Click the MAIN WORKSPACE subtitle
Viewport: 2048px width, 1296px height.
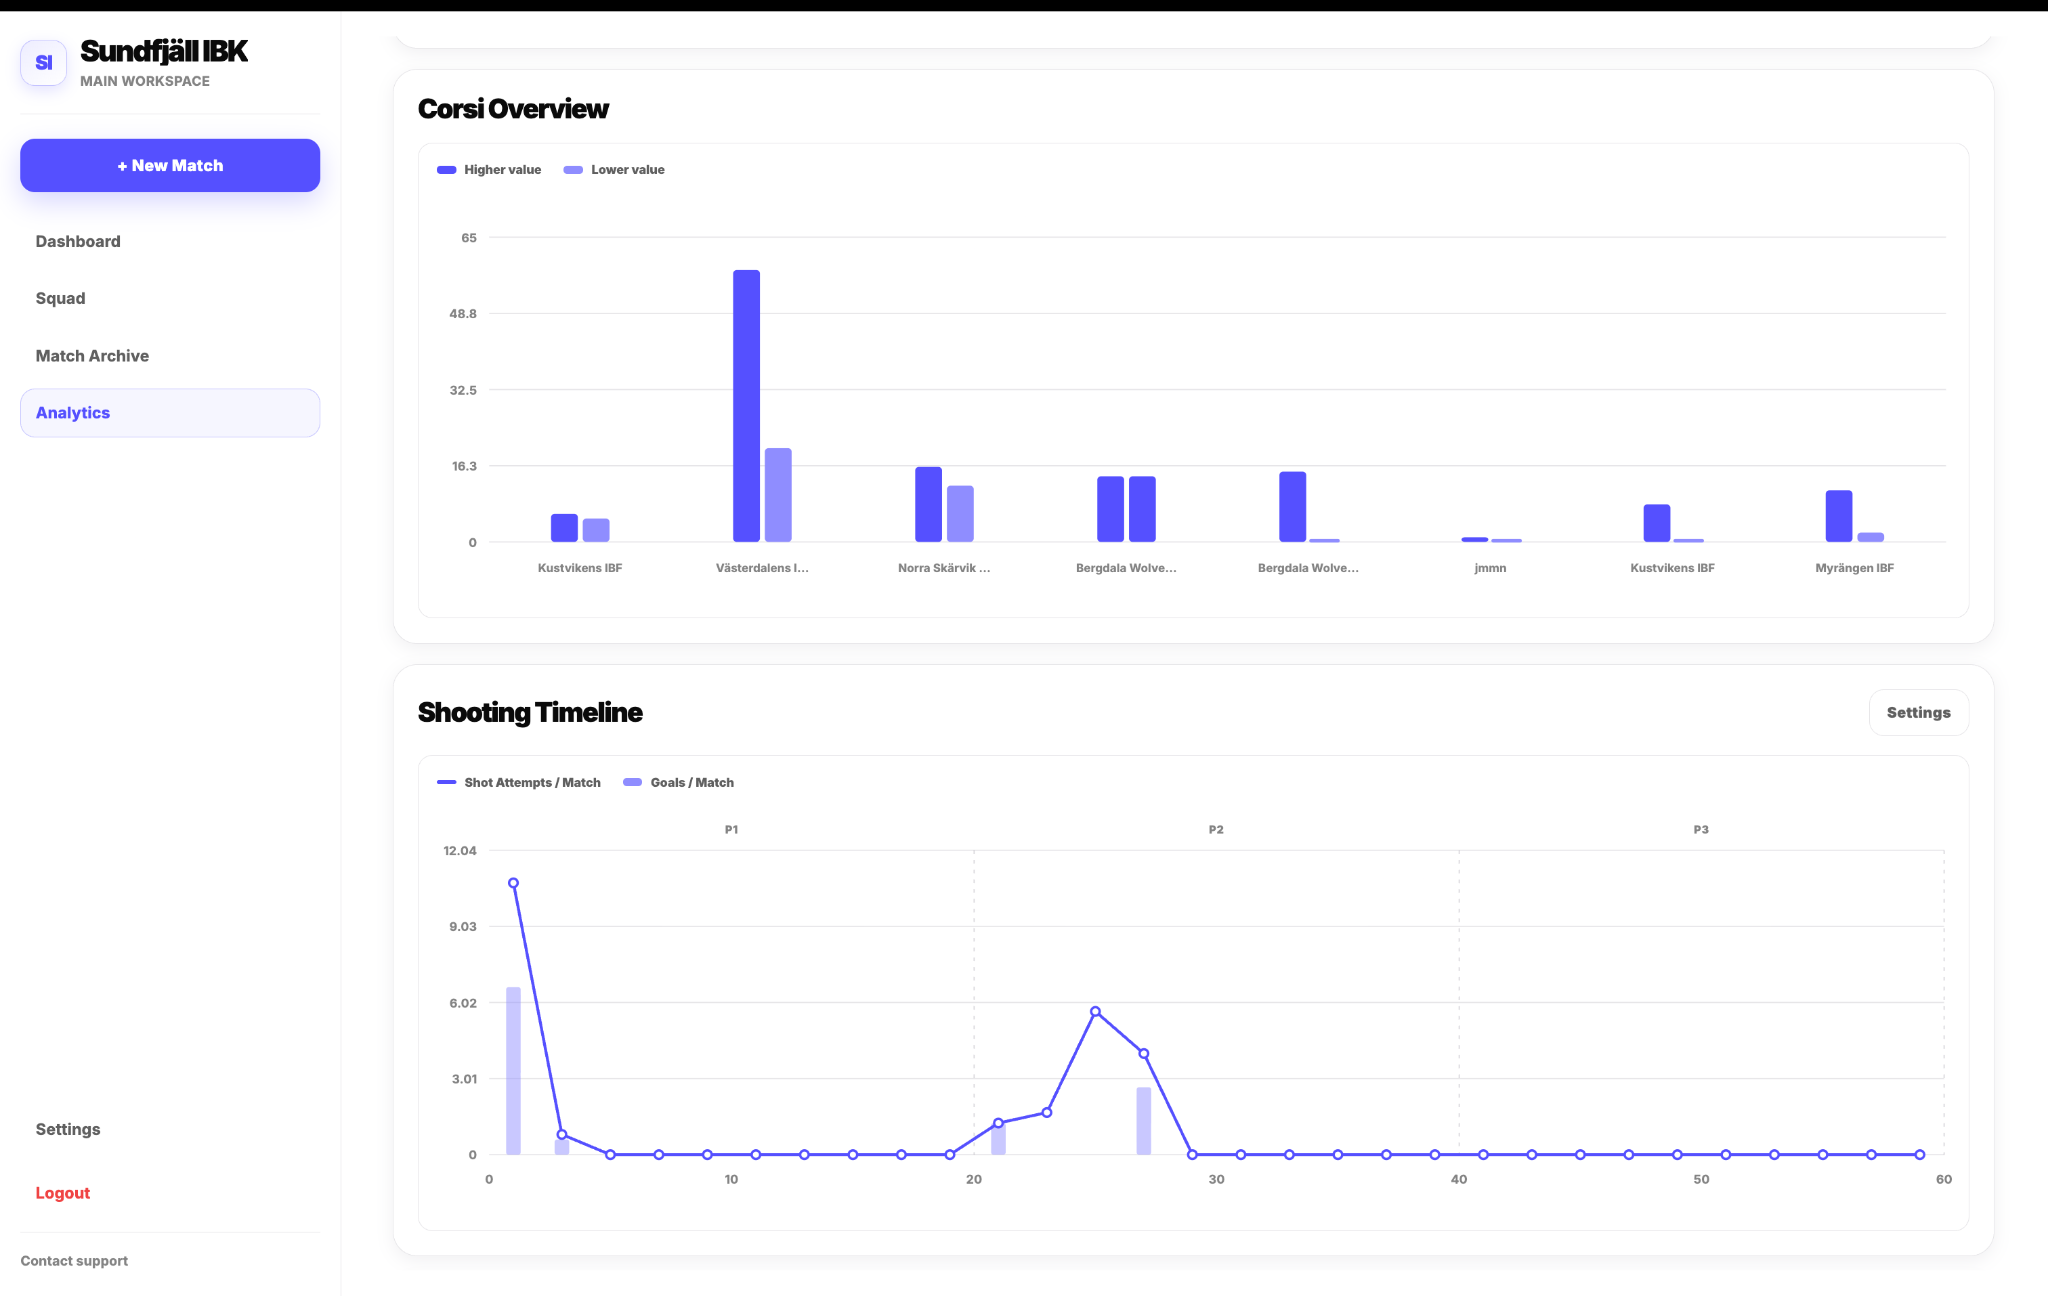pos(145,81)
